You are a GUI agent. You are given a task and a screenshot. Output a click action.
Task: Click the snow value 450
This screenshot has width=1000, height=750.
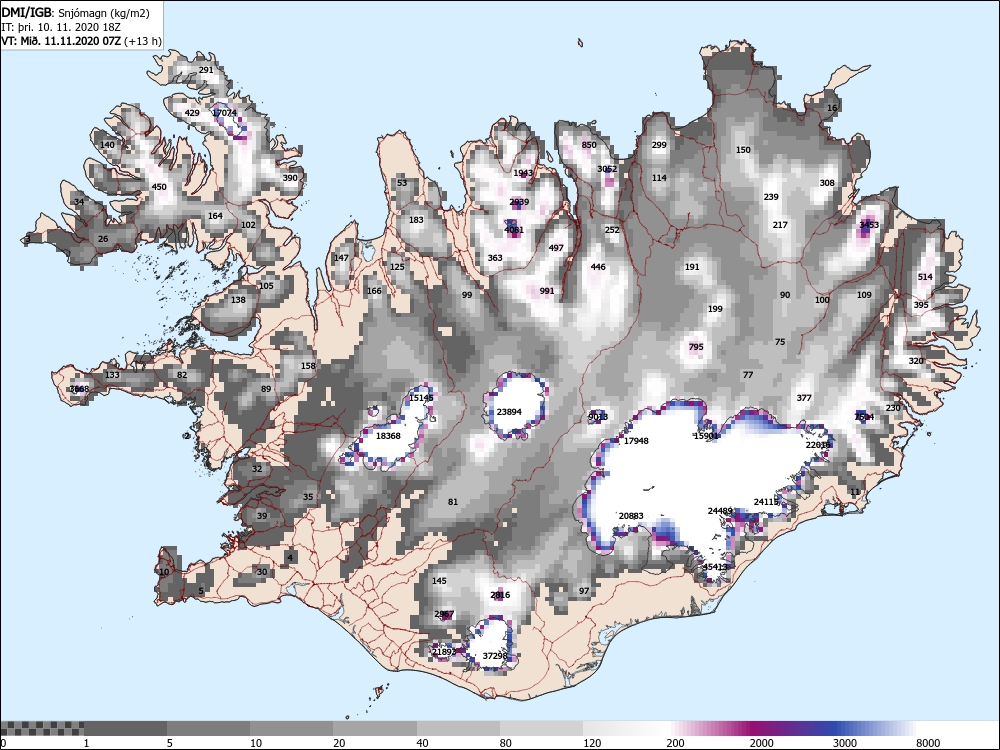[x=159, y=187]
